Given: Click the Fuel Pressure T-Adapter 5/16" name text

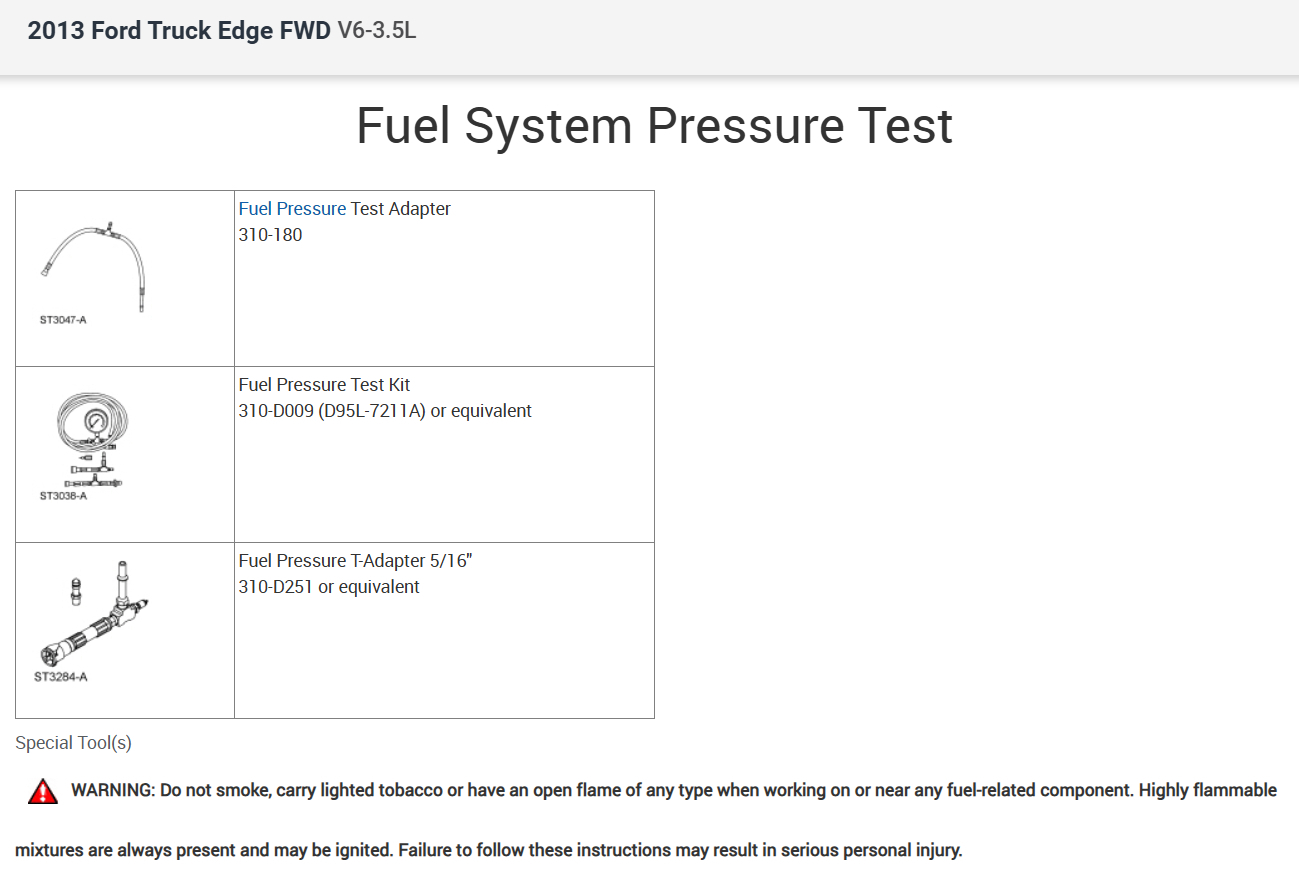Looking at the screenshot, I should click(x=355, y=561).
